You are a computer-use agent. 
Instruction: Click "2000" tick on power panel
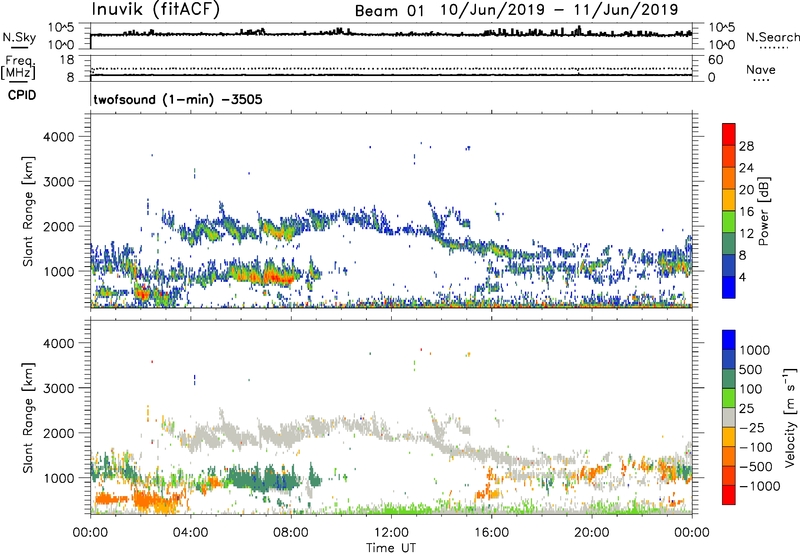coord(58,226)
